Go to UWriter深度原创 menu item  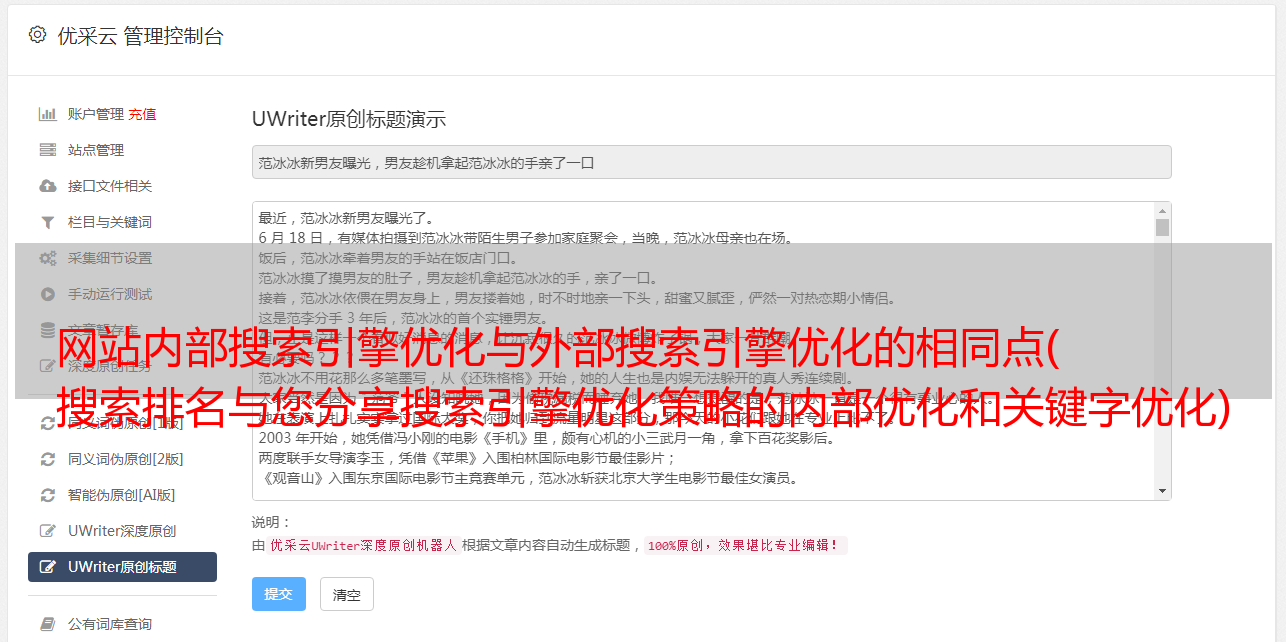[x=122, y=531]
